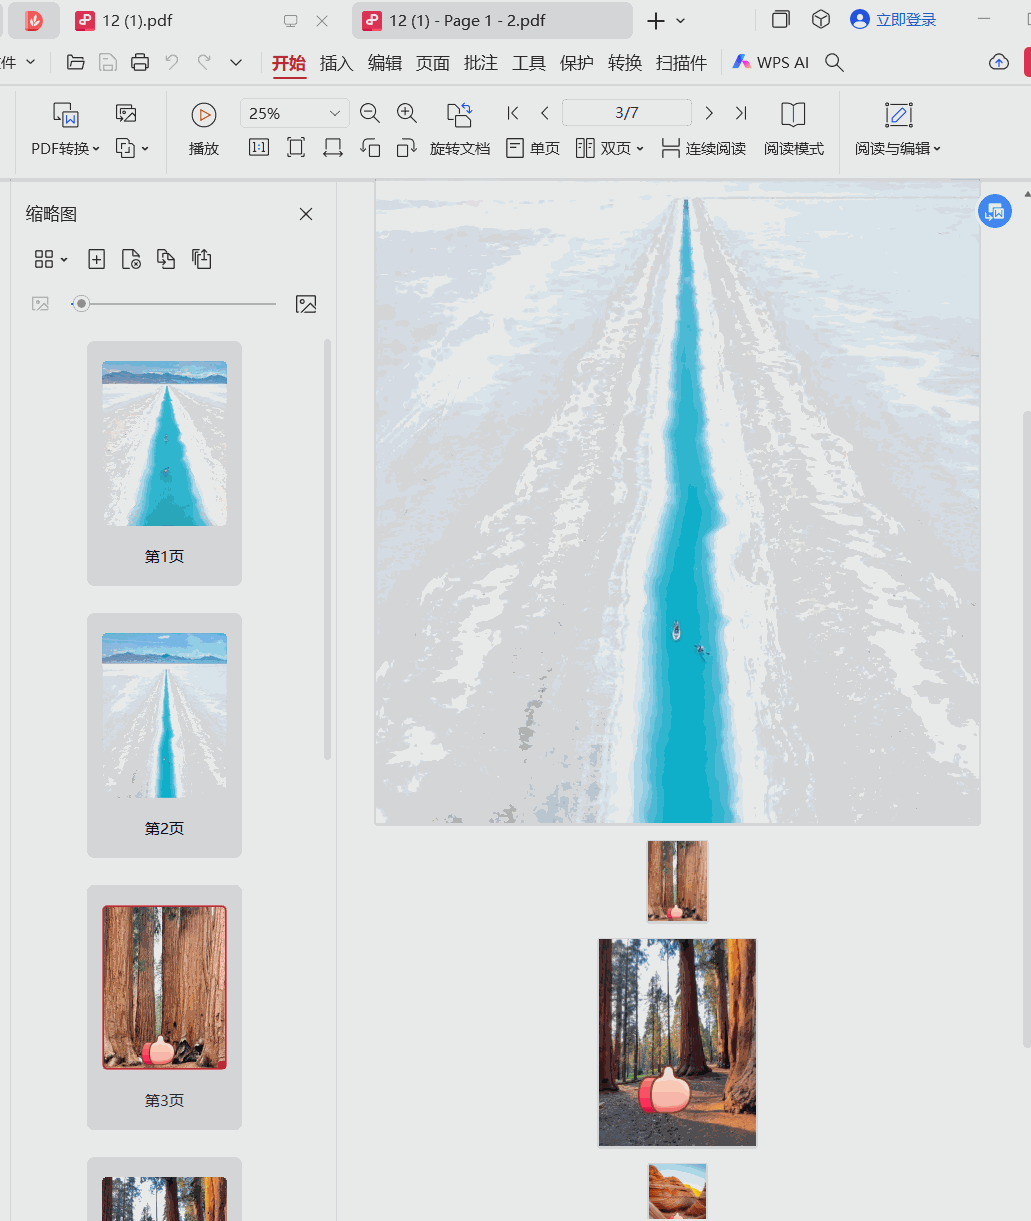
Task: Open file using the folder icon
Action: point(75,63)
